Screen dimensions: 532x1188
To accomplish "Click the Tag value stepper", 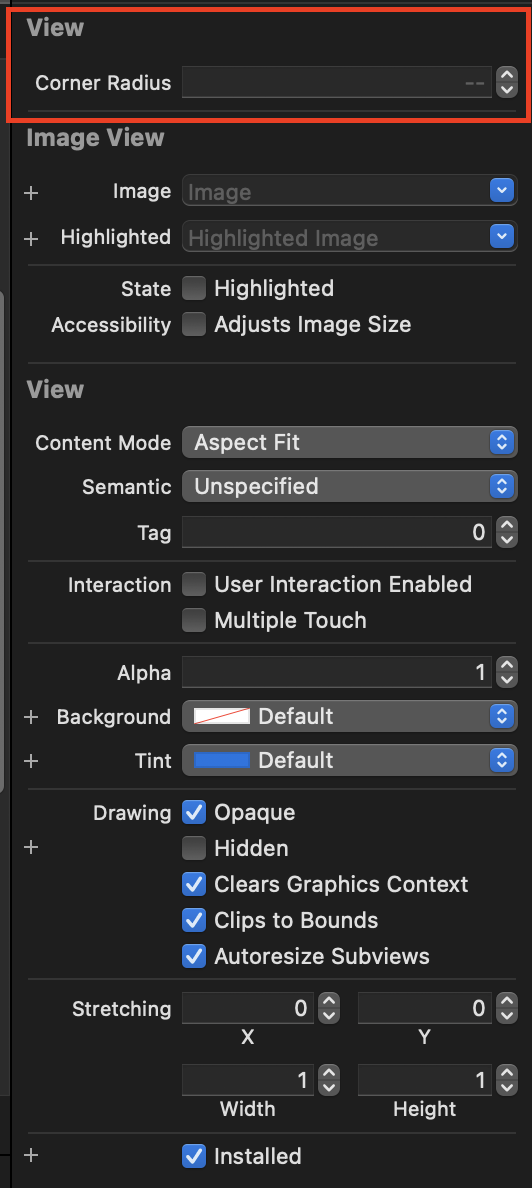I will tap(506, 533).
